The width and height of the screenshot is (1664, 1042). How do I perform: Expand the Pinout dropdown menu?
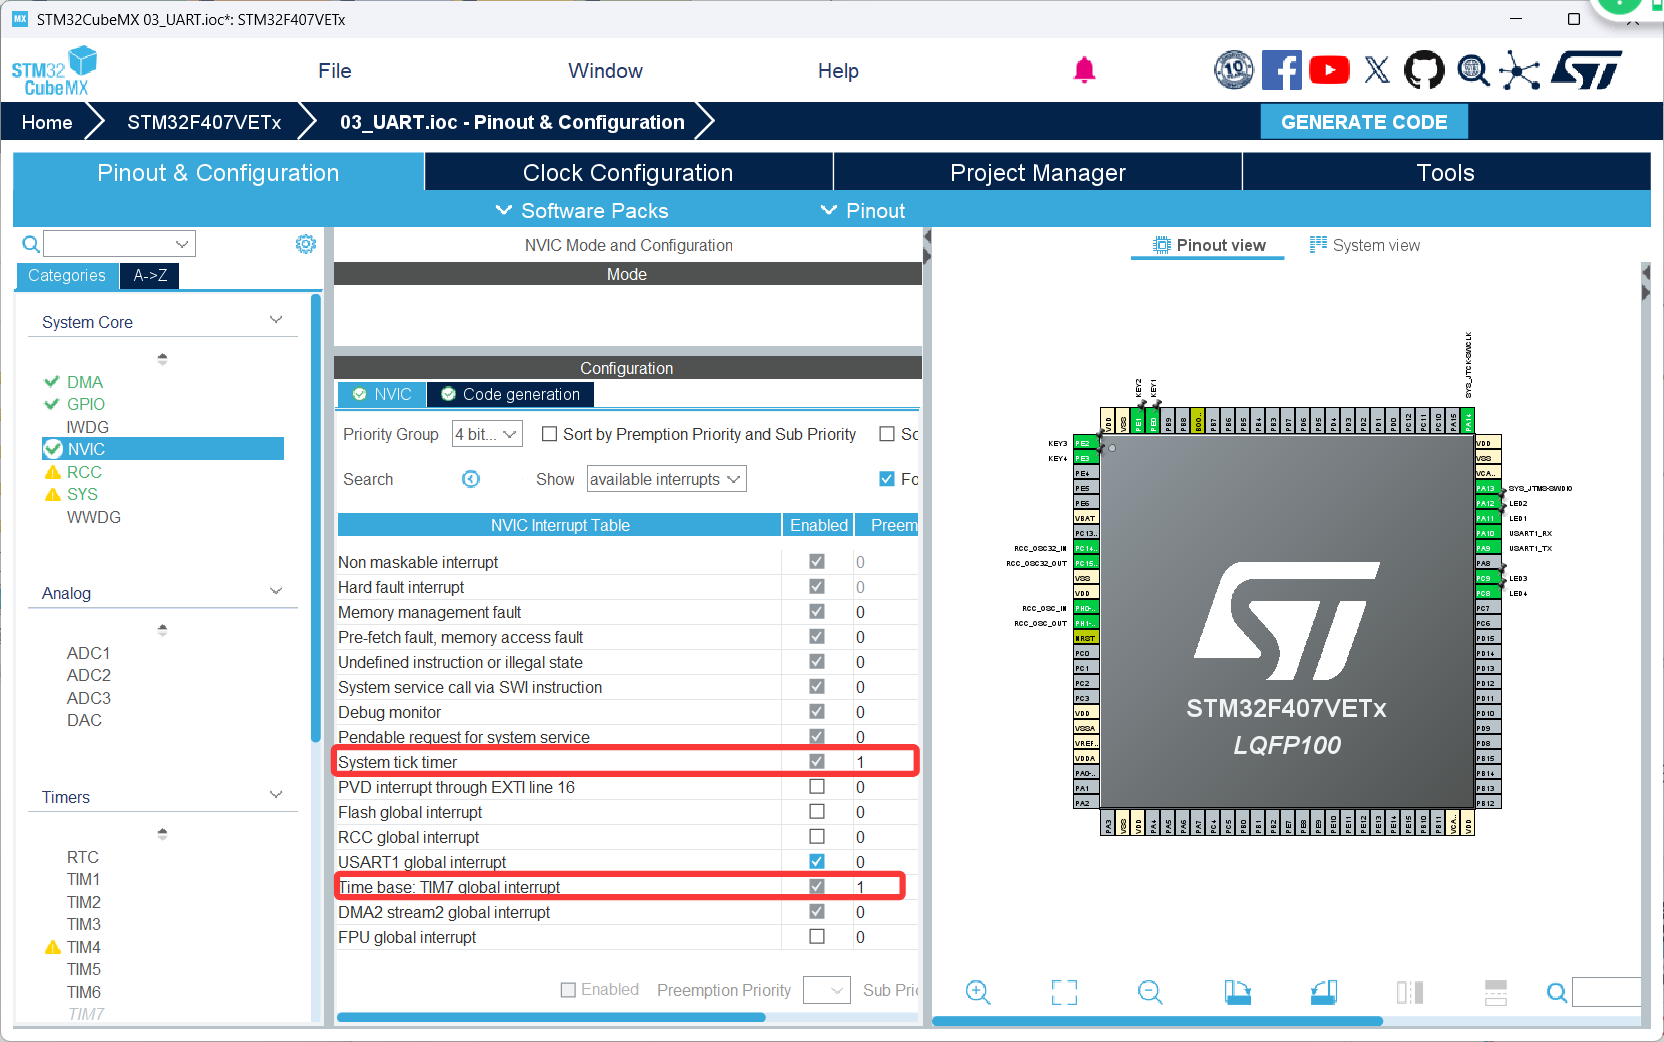[x=862, y=211]
